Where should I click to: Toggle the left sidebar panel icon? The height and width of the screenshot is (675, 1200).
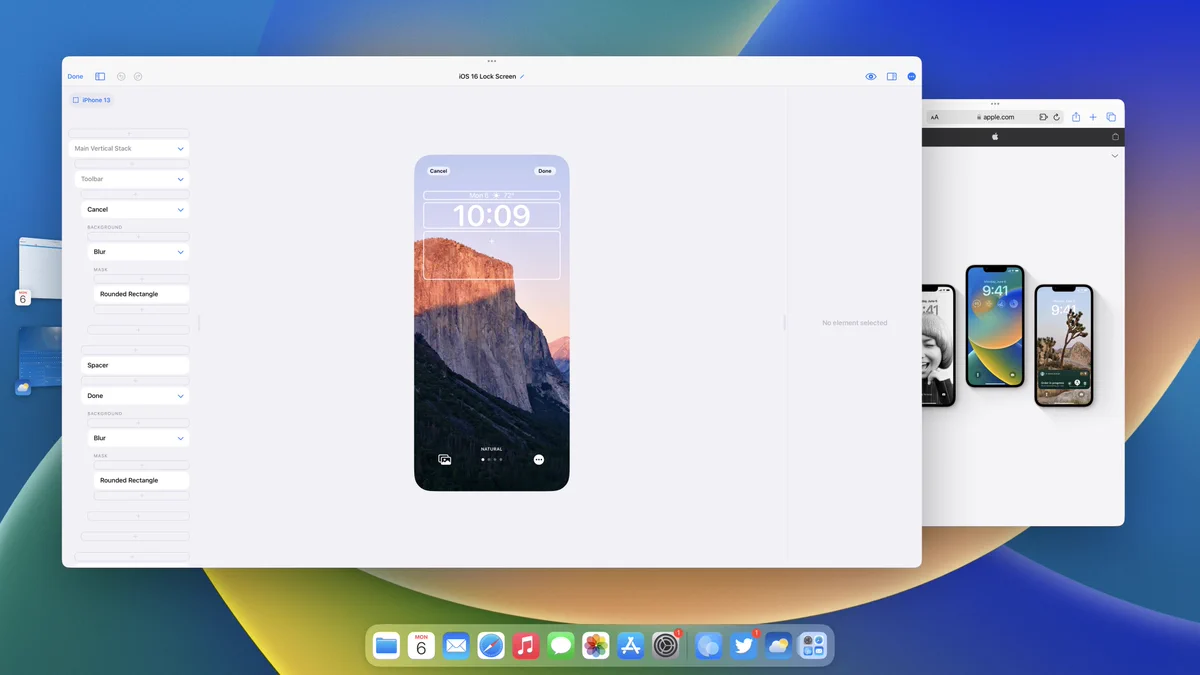100,76
